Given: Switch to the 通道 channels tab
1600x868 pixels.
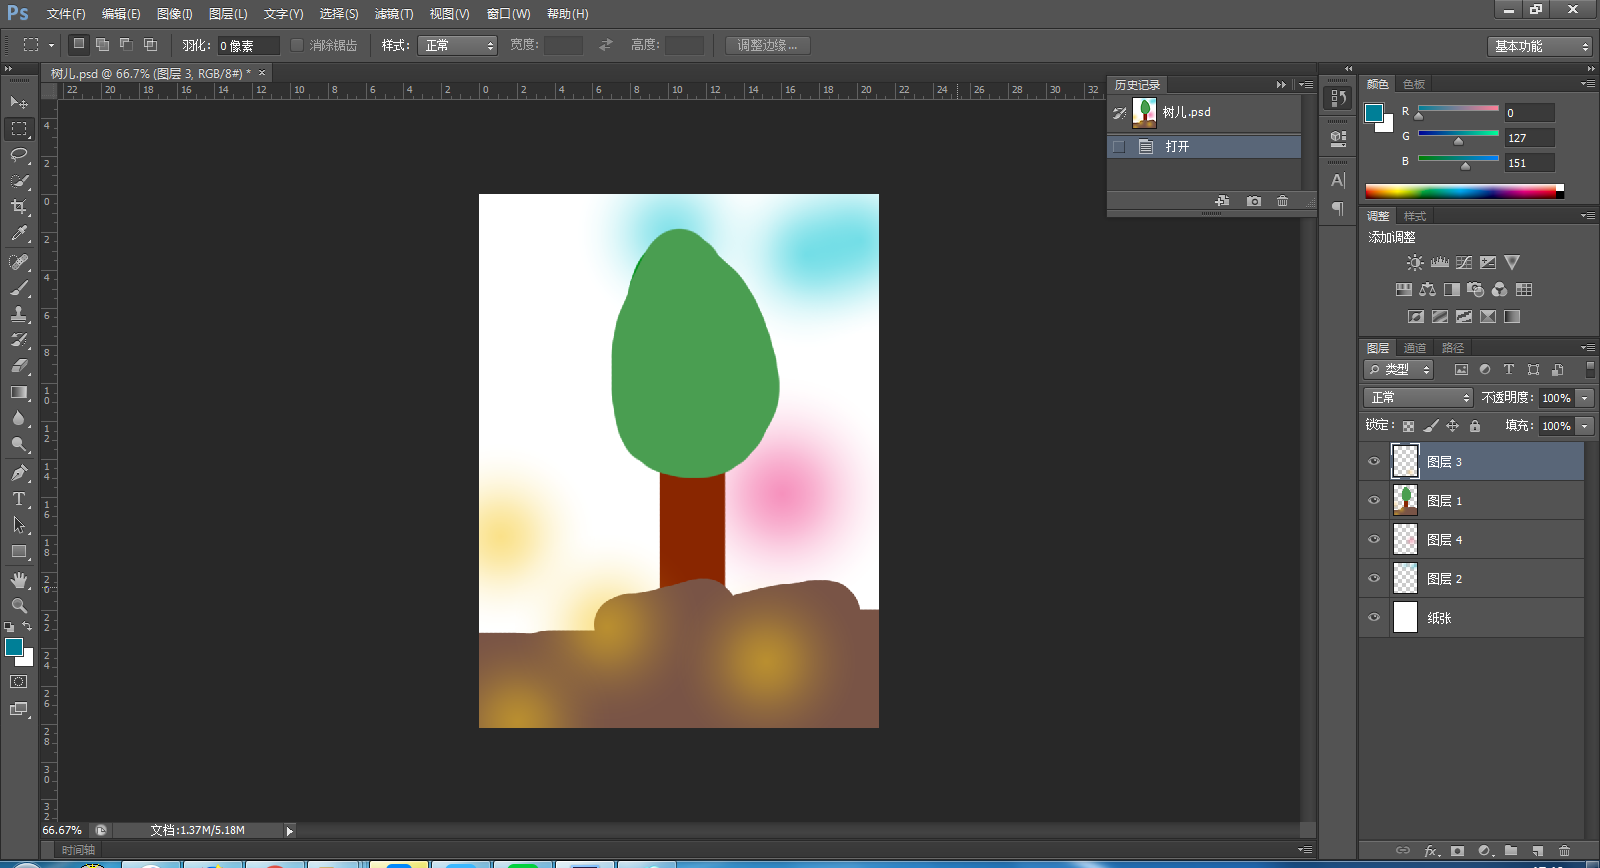Looking at the screenshot, I should point(1414,348).
